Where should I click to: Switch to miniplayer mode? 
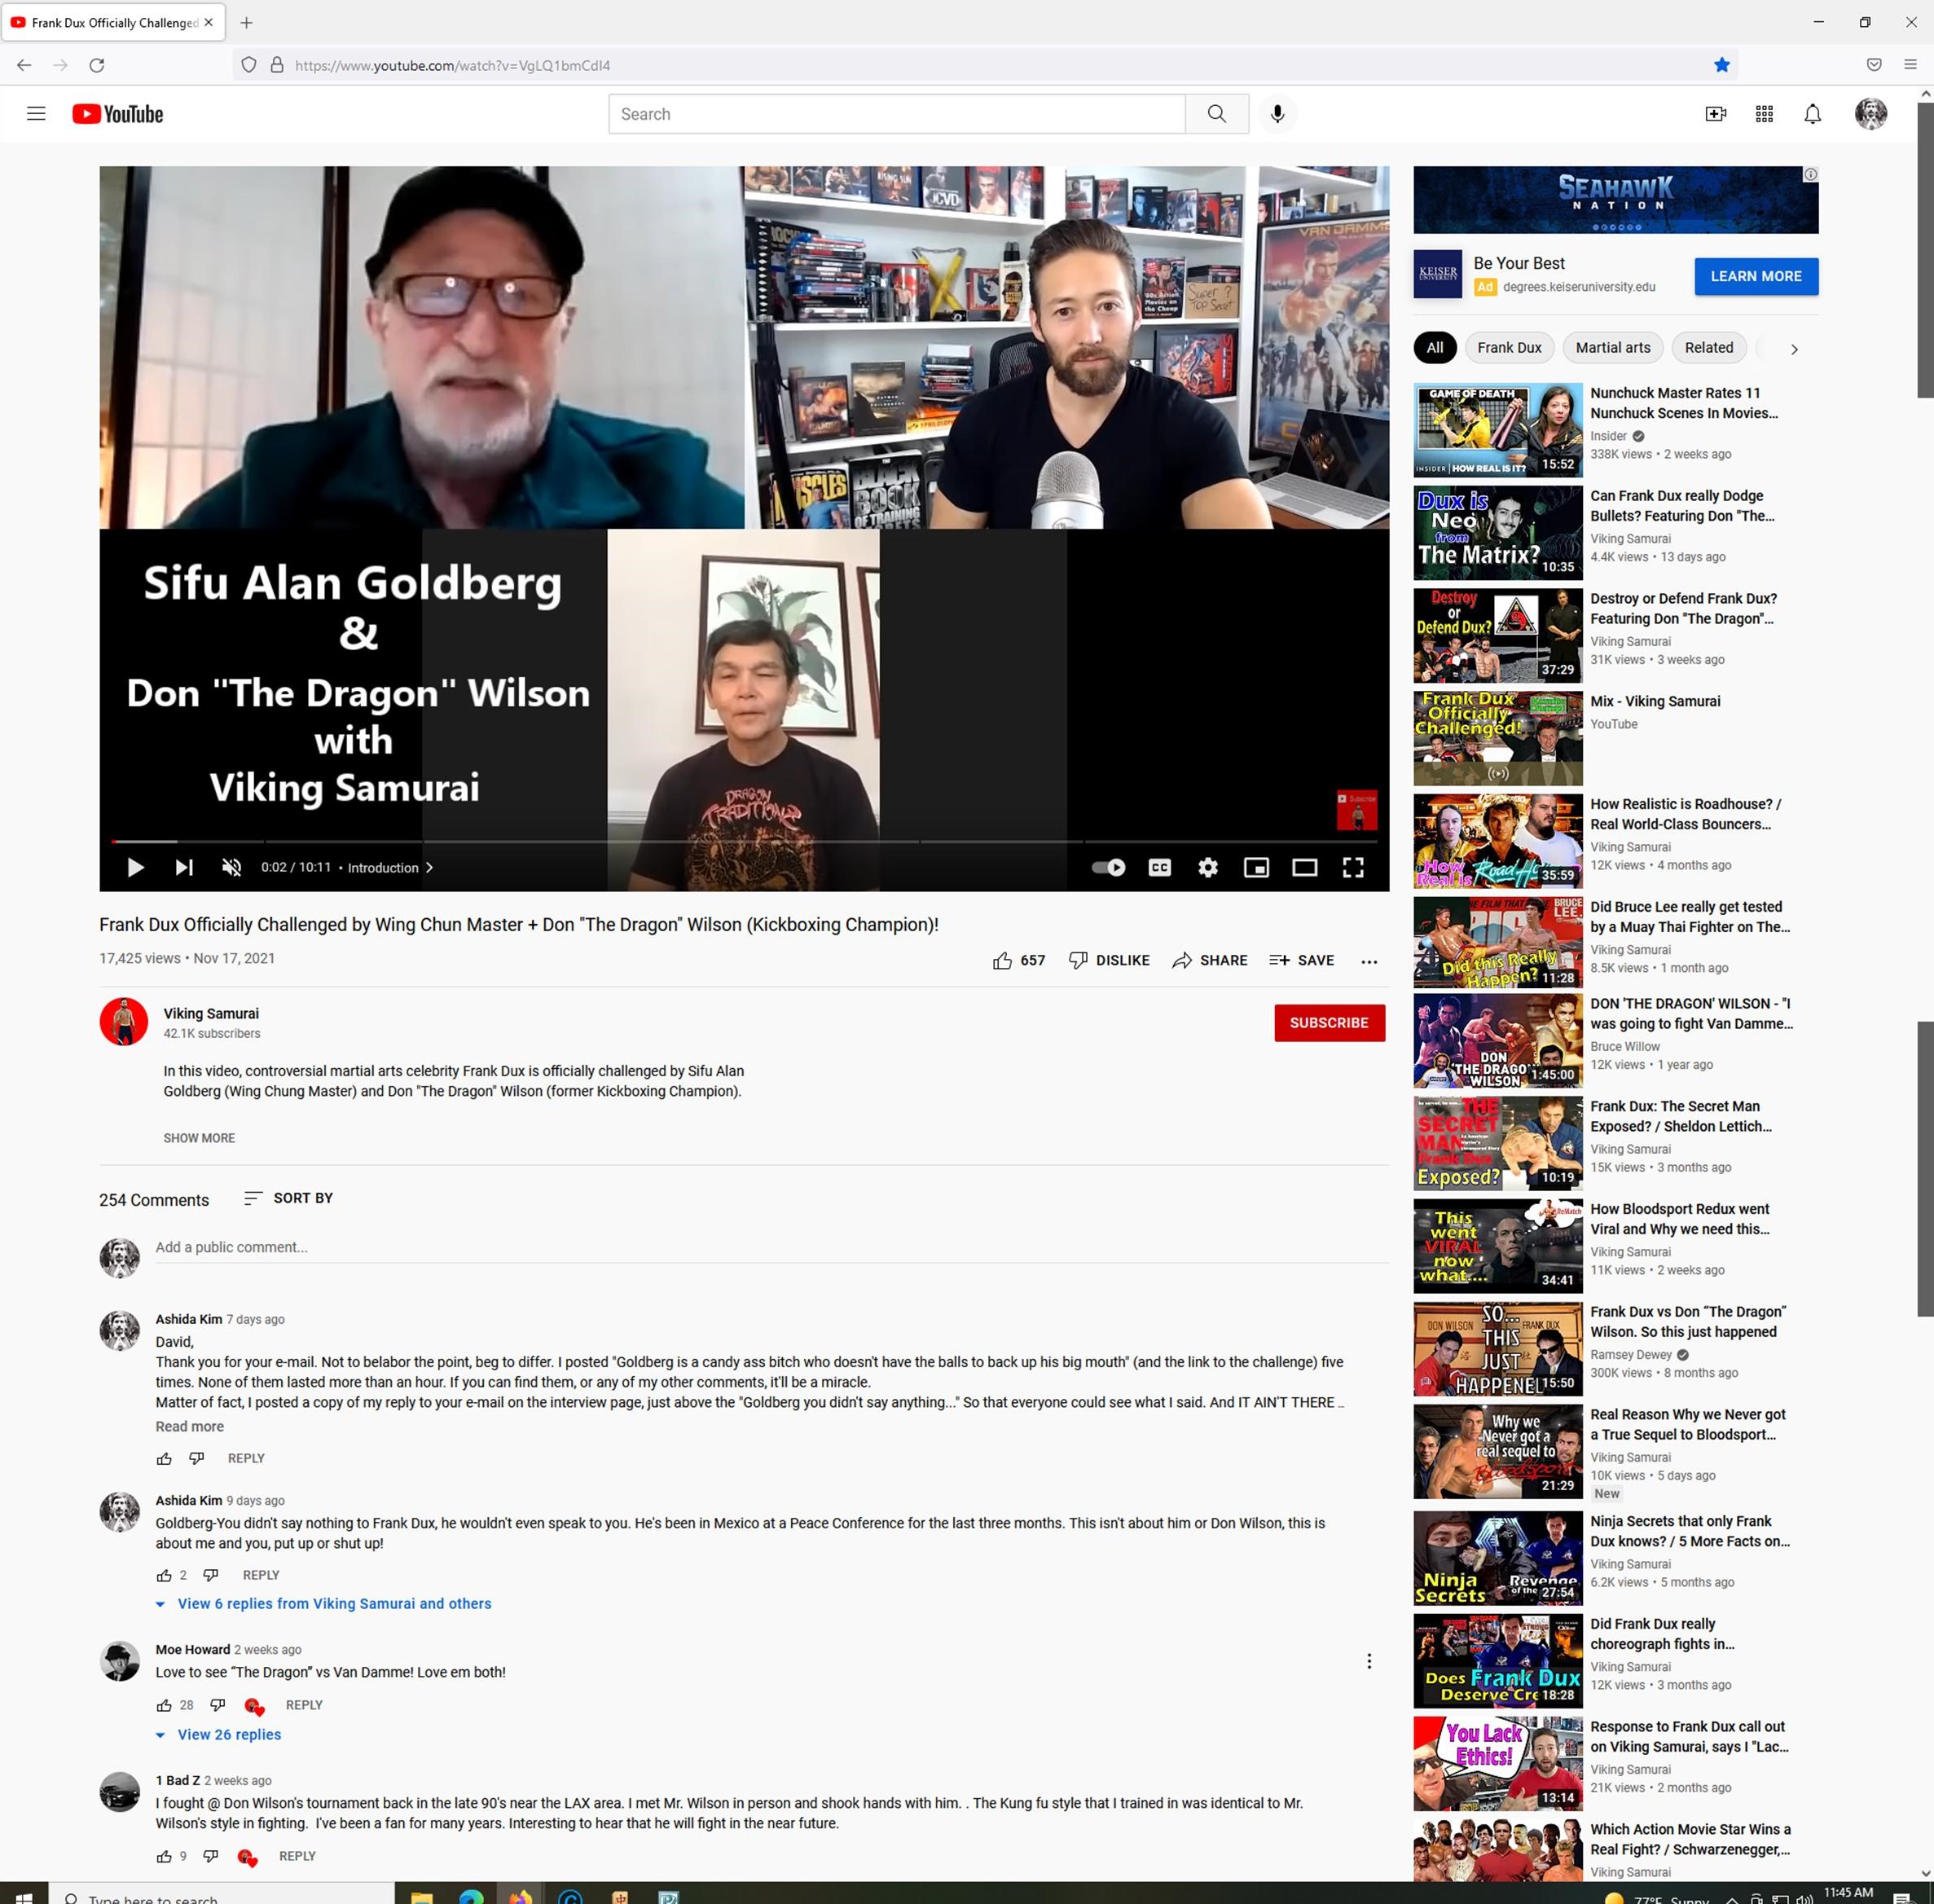click(1256, 867)
